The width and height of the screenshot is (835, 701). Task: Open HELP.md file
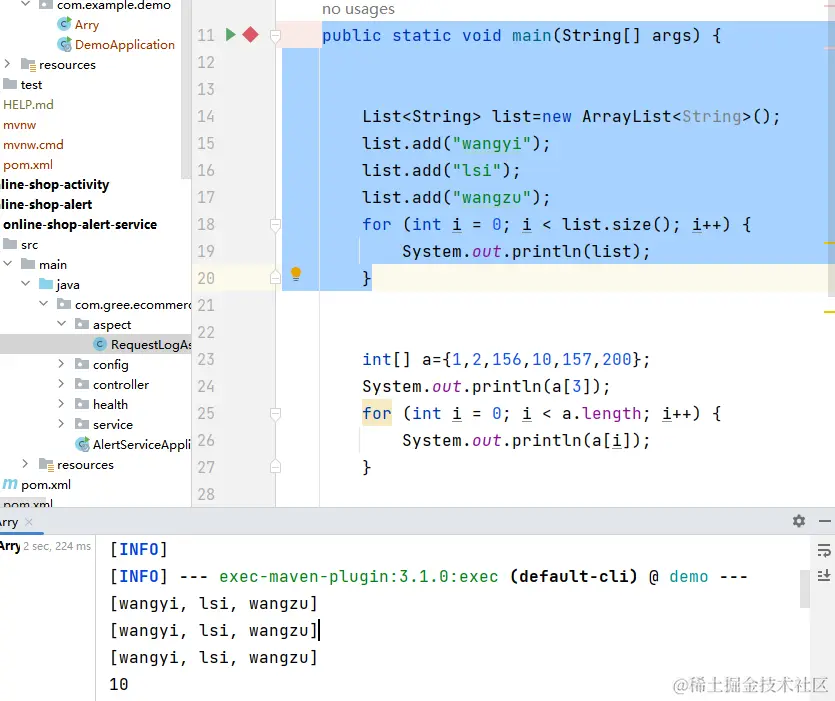(28, 104)
